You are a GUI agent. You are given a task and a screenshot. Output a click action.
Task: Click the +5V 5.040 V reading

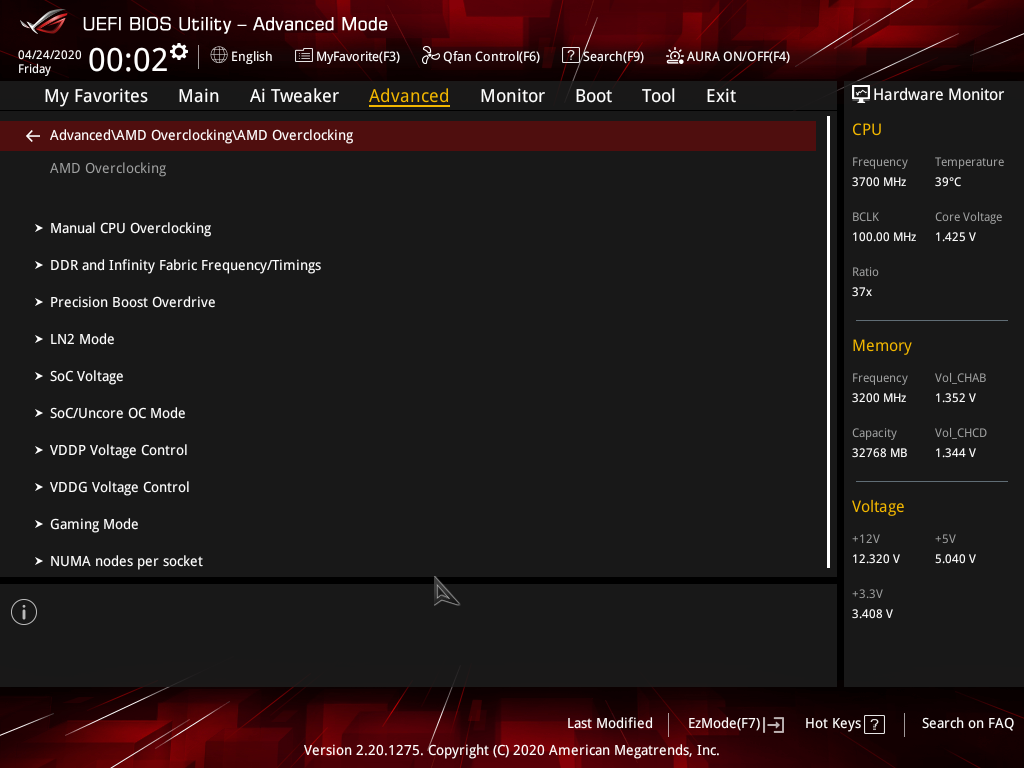tap(955, 559)
